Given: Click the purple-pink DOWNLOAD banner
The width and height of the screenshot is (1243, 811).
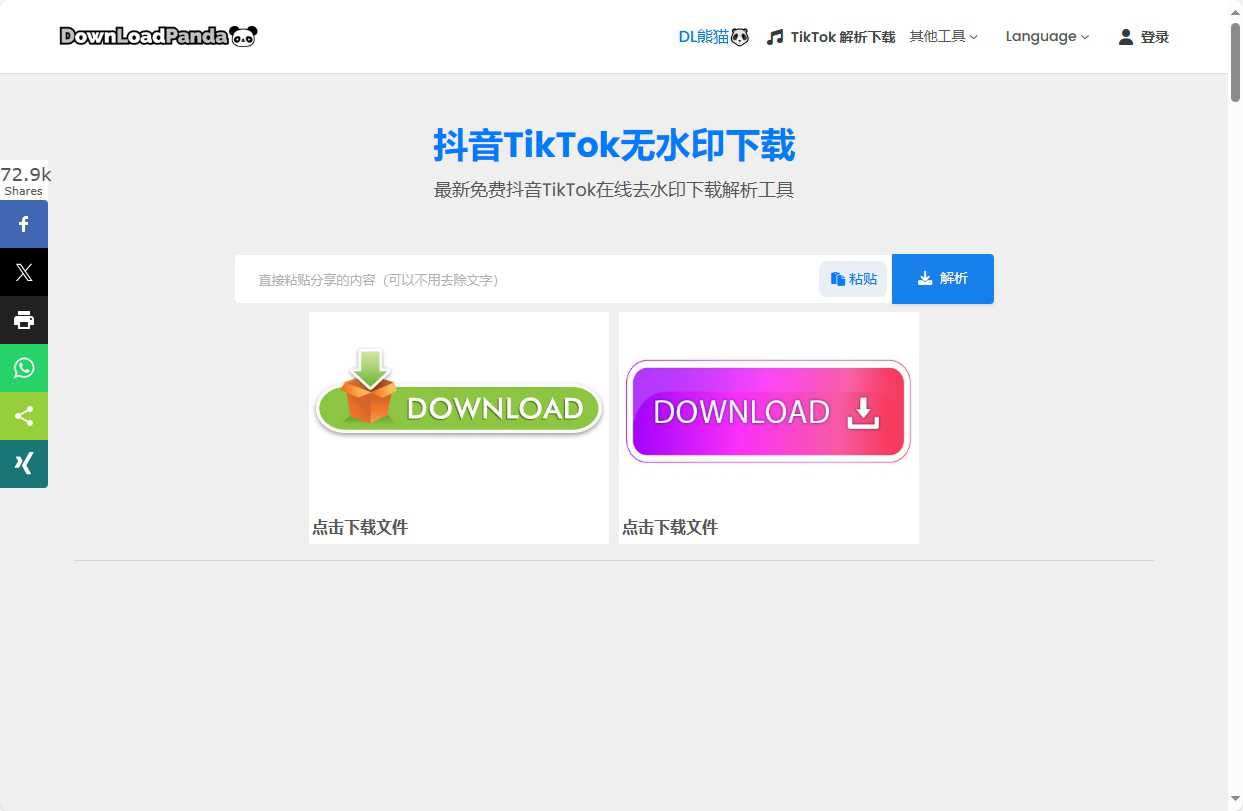Looking at the screenshot, I should [x=768, y=411].
